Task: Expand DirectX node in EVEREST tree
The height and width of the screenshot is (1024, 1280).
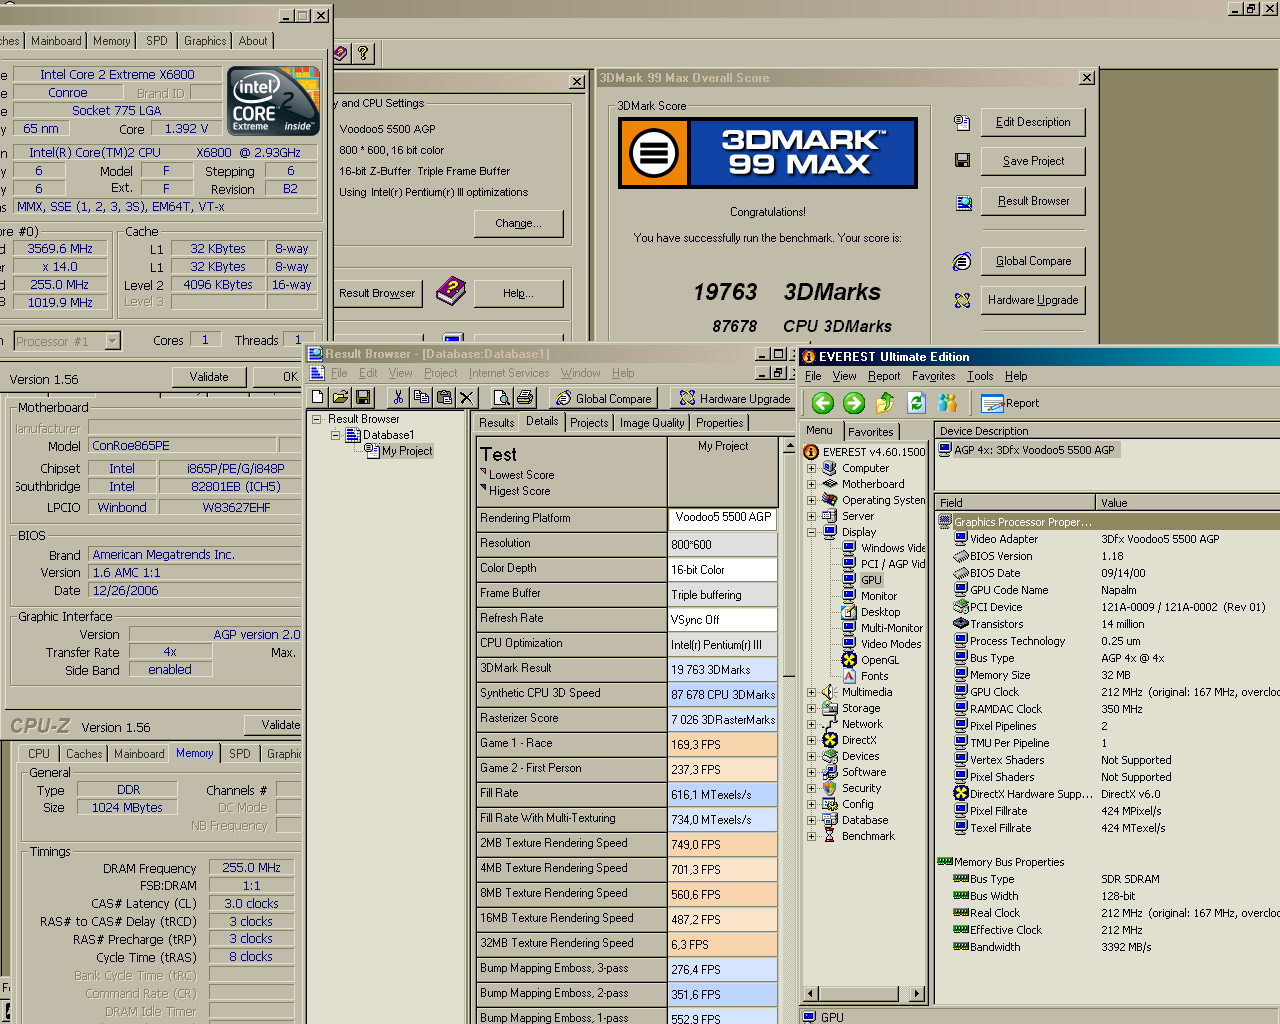Action: tap(811, 740)
